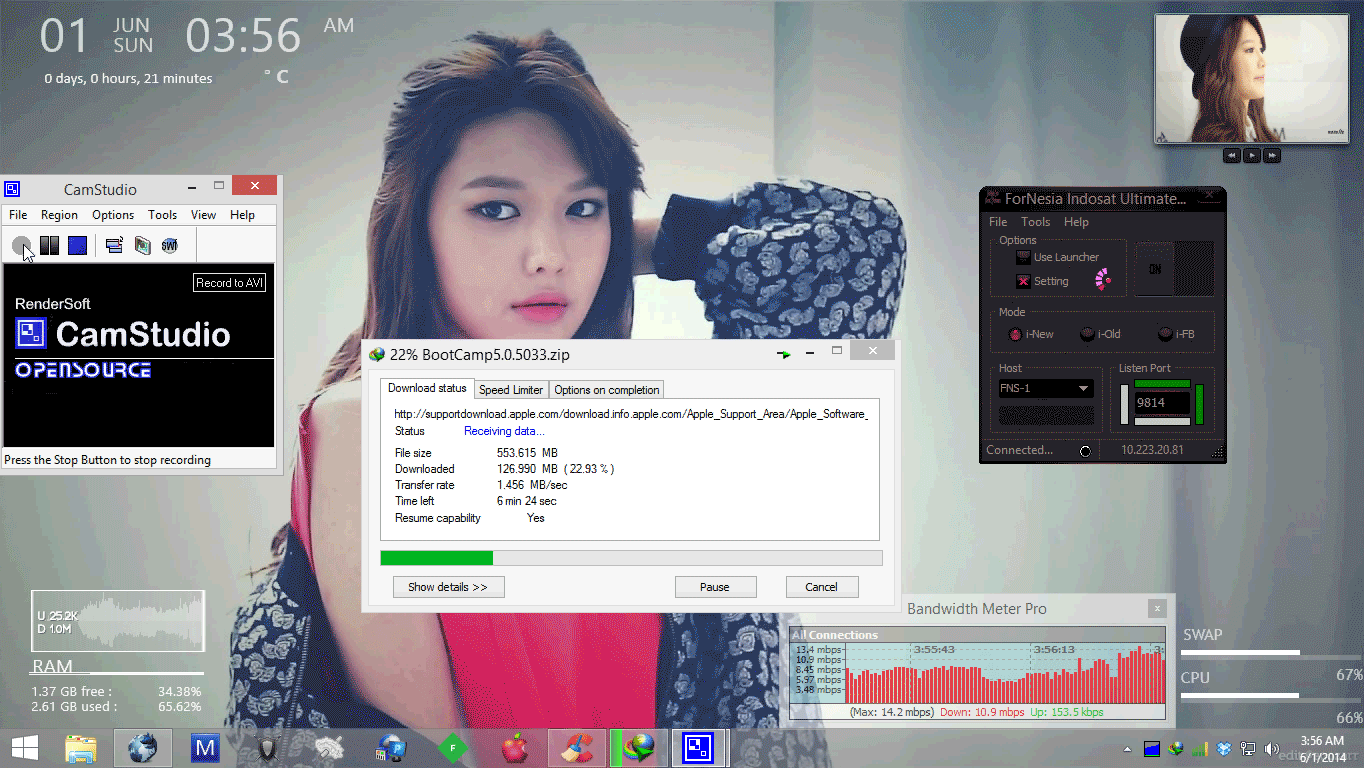Open the Windows Start button
1364x768 pixels.
point(24,748)
